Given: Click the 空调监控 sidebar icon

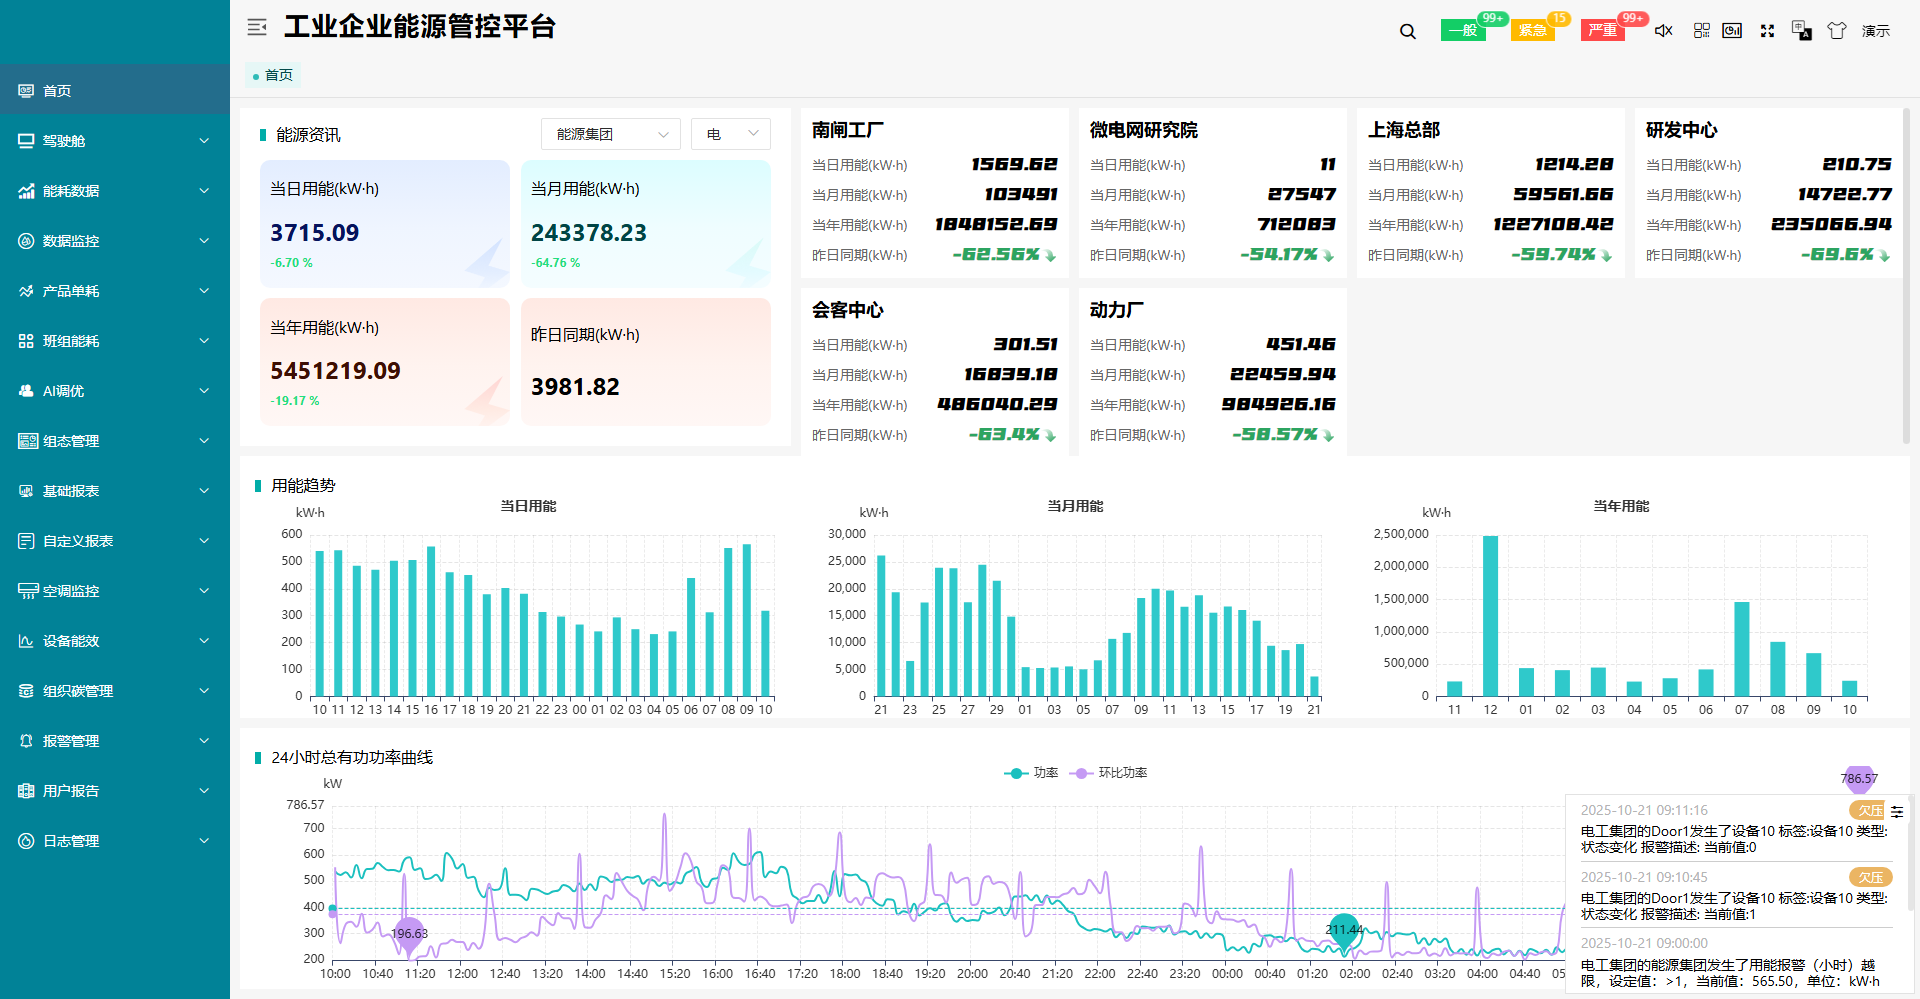Looking at the screenshot, I should [x=26, y=591].
